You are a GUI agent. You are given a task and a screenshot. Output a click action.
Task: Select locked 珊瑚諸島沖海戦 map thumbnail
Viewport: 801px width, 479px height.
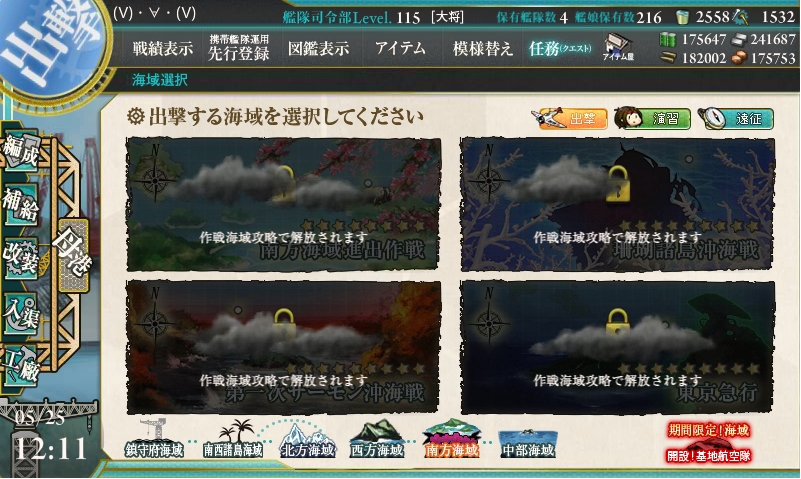[618, 204]
